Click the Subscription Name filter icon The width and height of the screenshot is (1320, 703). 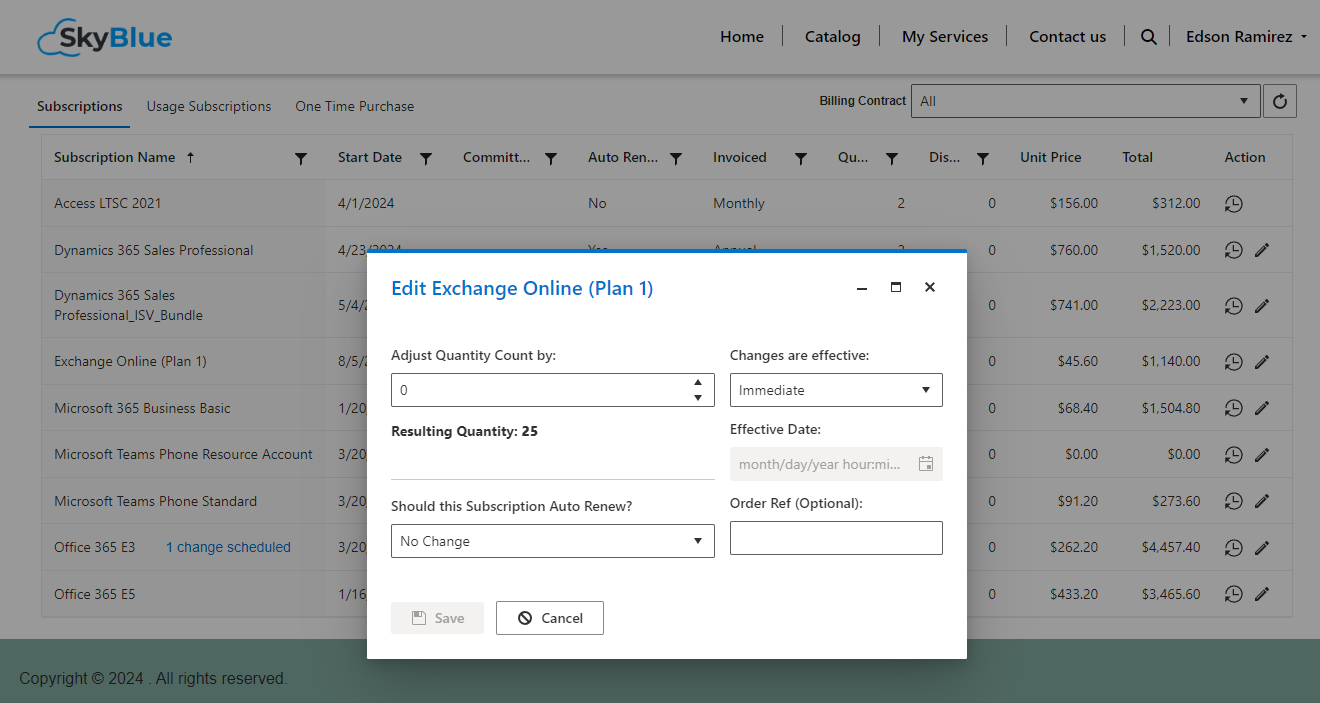click(x=301, y=158)
